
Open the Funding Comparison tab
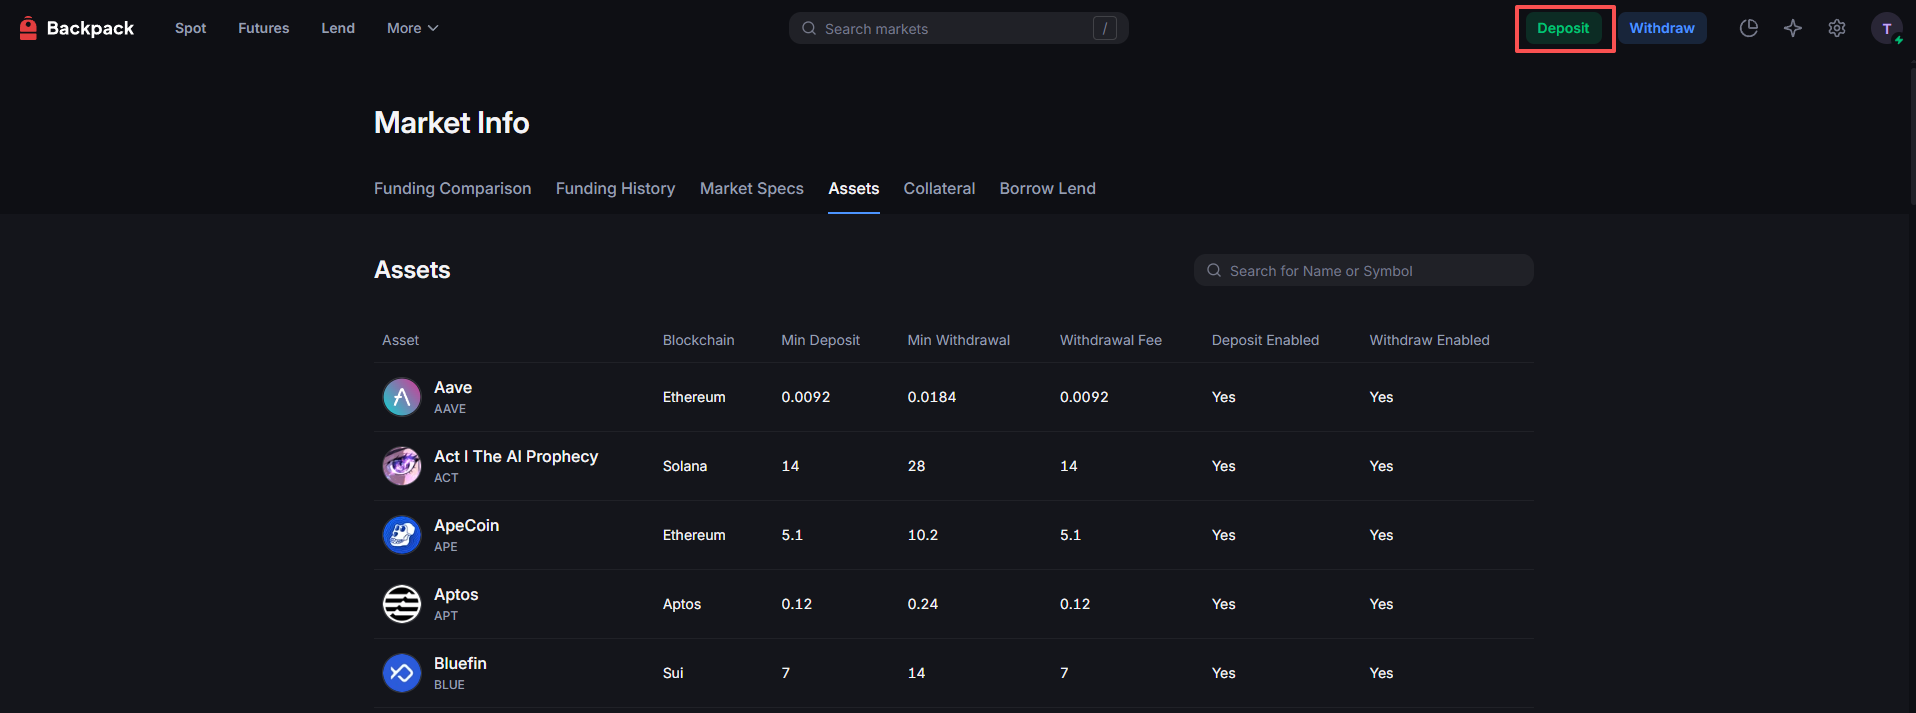click(x=452, y=188)
